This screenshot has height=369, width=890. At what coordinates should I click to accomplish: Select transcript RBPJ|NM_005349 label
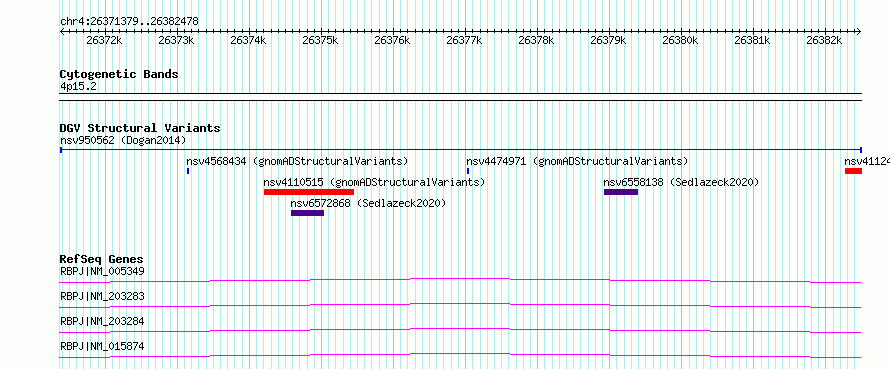click(102, 271)
